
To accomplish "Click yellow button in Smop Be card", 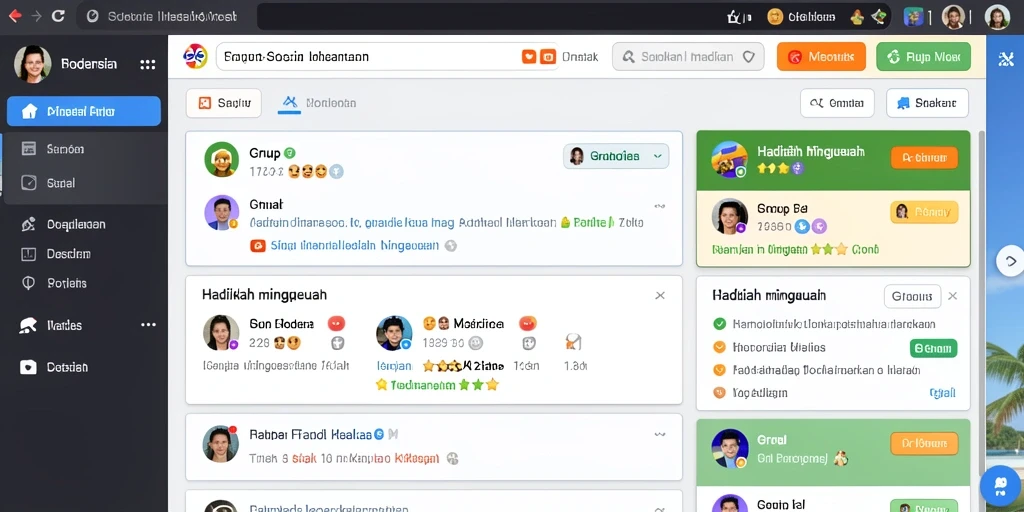I will tap(924, 212).
